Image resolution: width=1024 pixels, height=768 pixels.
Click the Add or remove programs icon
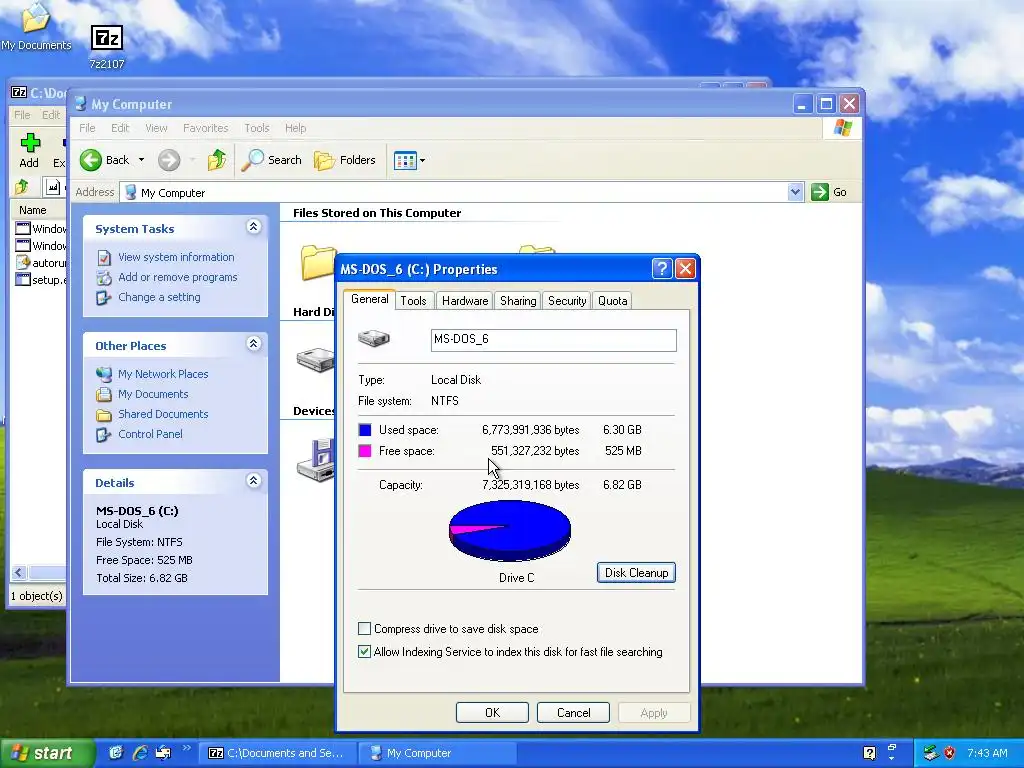(104, 278)
